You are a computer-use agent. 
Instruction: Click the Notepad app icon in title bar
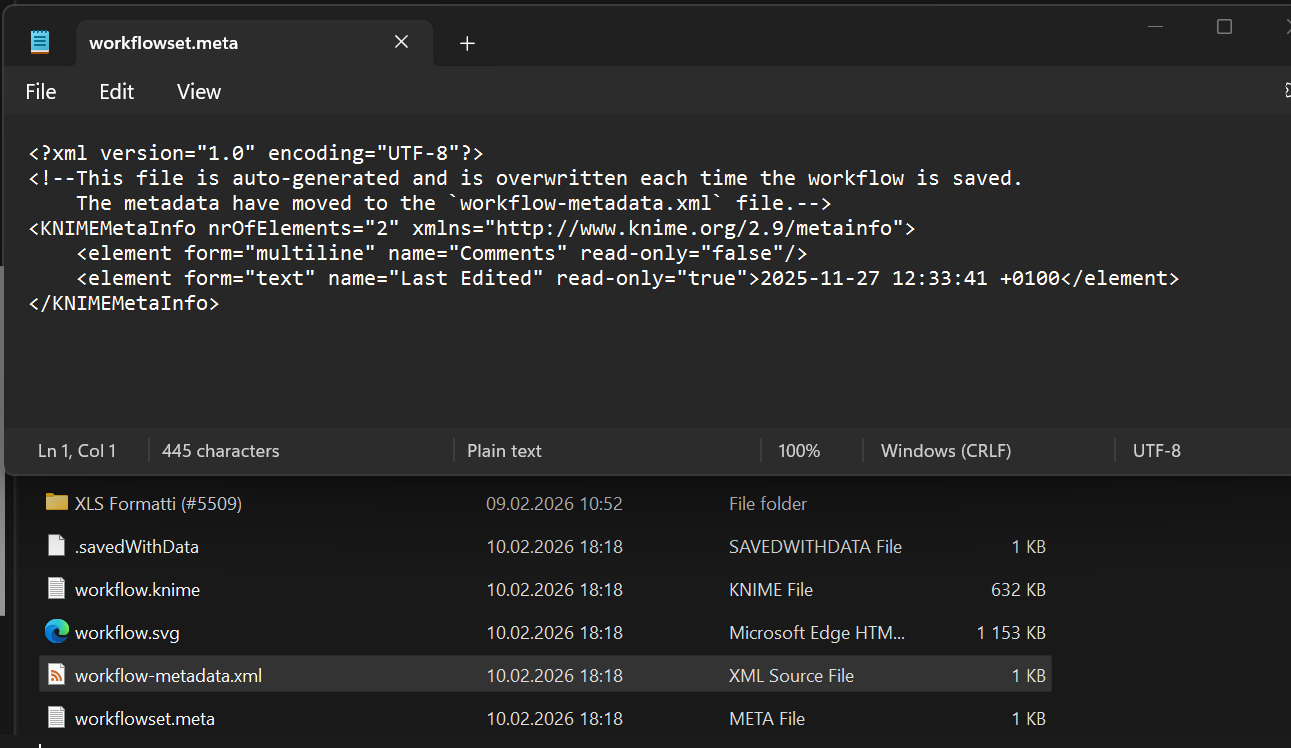[40, 42]
